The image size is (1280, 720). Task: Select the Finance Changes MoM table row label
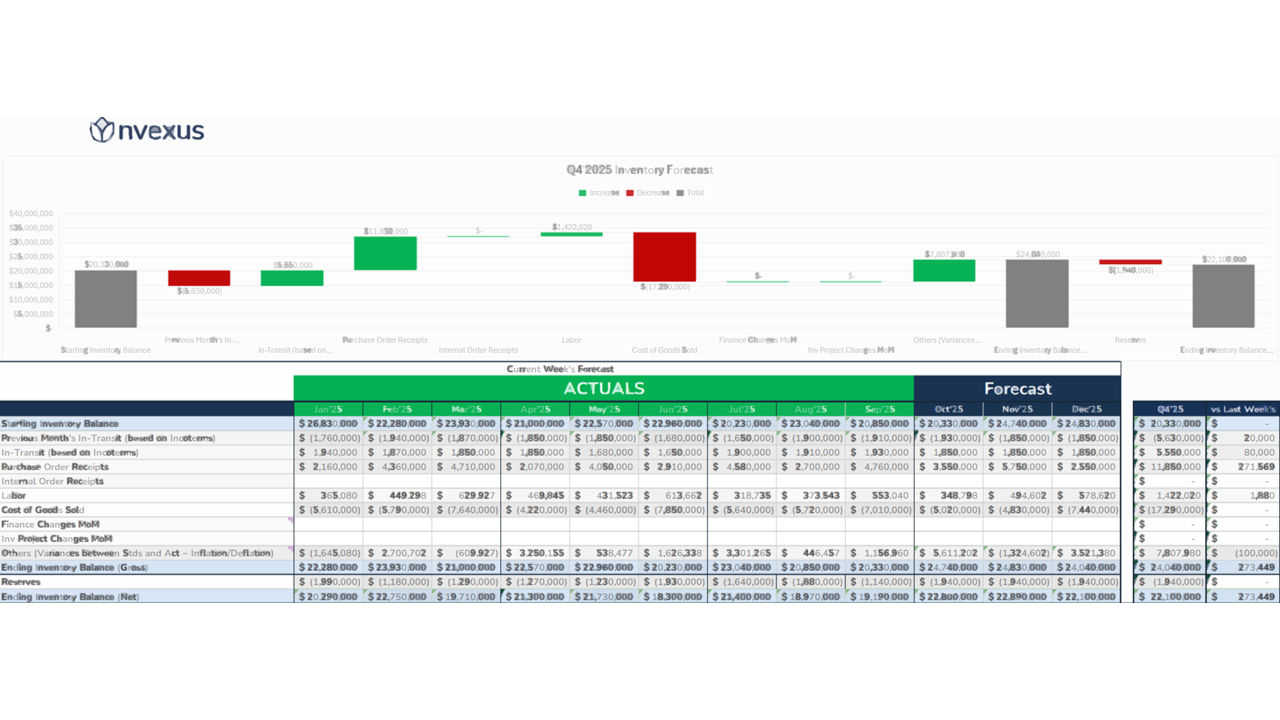50,525
